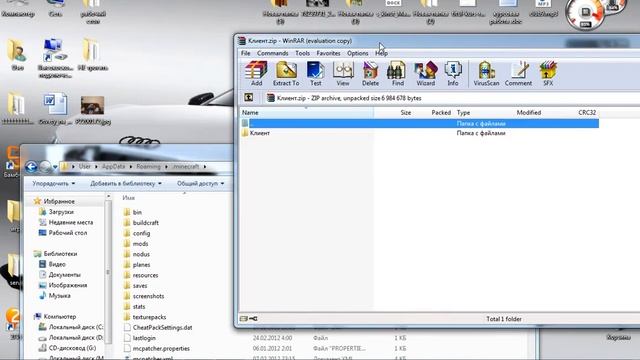Sort archive list by Size column
This screenshot has width=640, height=360.
[405, 113]
